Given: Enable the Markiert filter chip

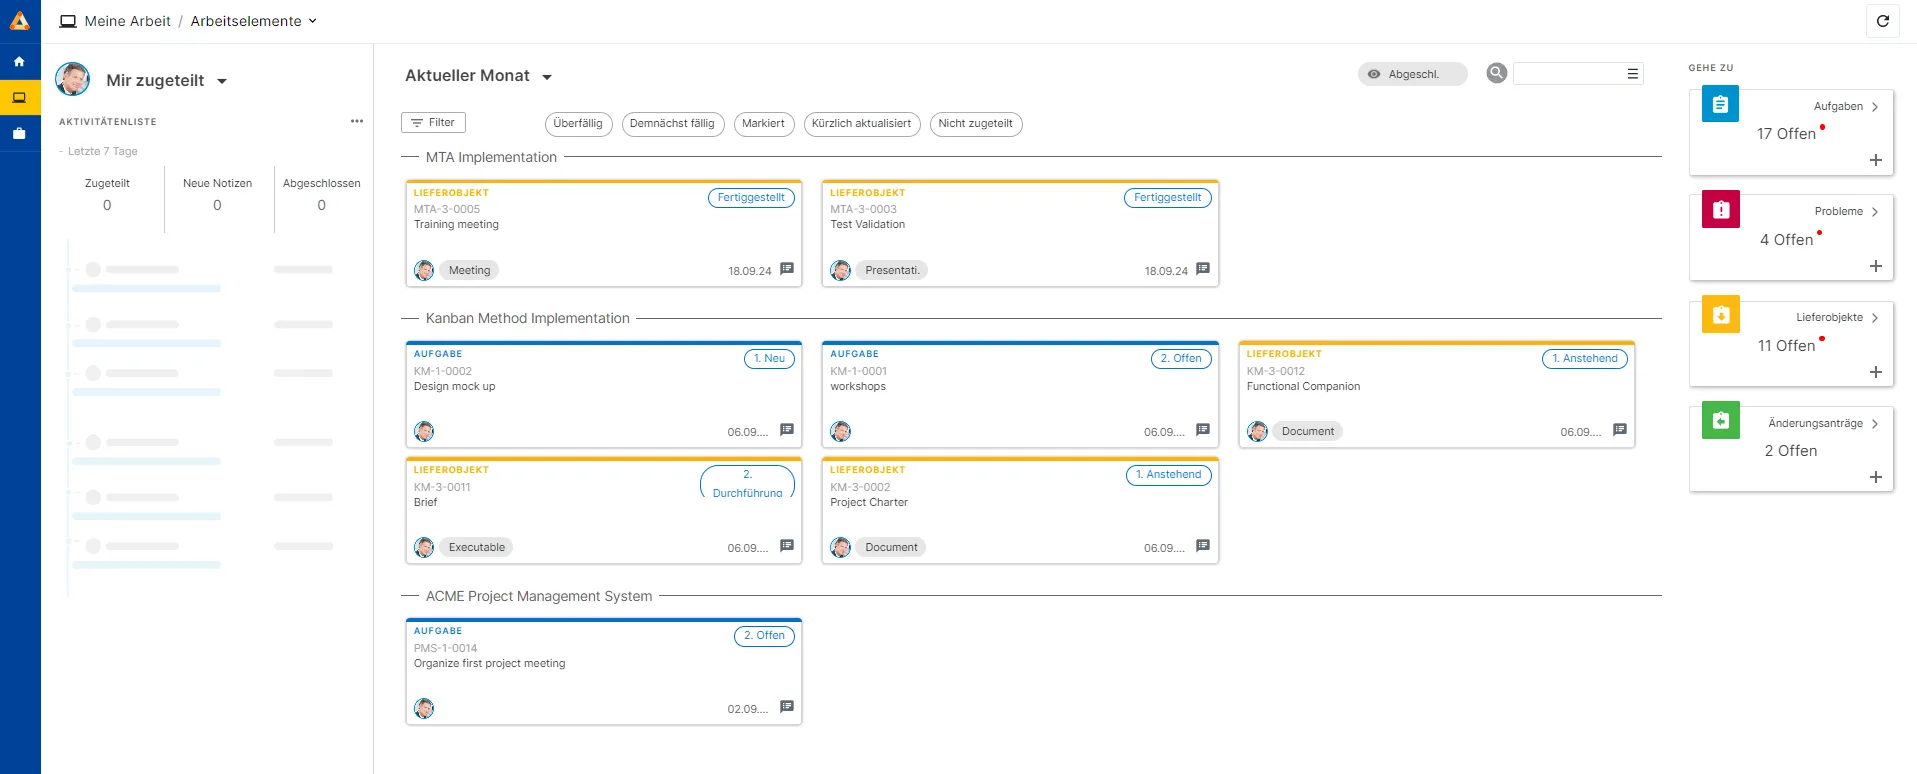Looking at the screenshot, I should (763, 124).
